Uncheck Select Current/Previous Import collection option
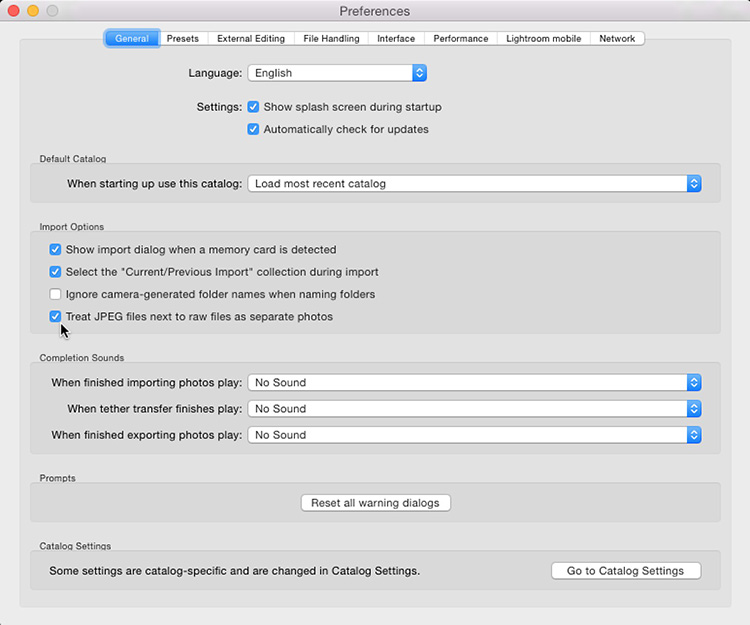The image size is (750, 625). 55,272
